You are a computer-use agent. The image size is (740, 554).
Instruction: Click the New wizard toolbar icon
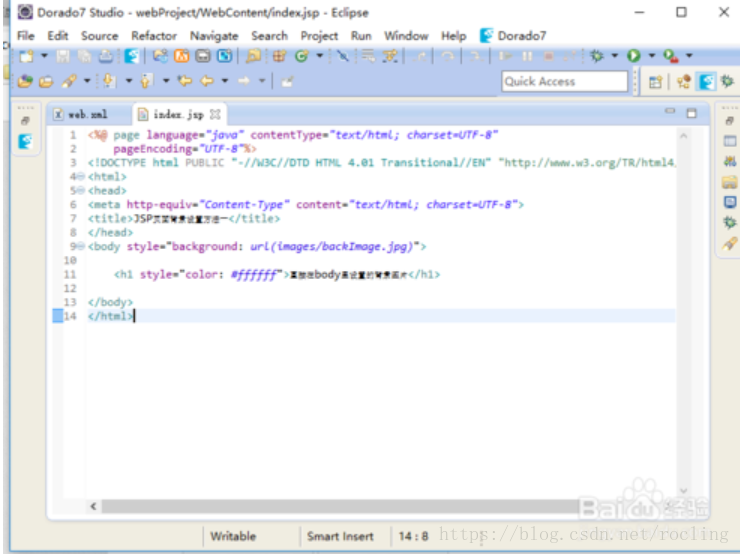click(26, 56)
